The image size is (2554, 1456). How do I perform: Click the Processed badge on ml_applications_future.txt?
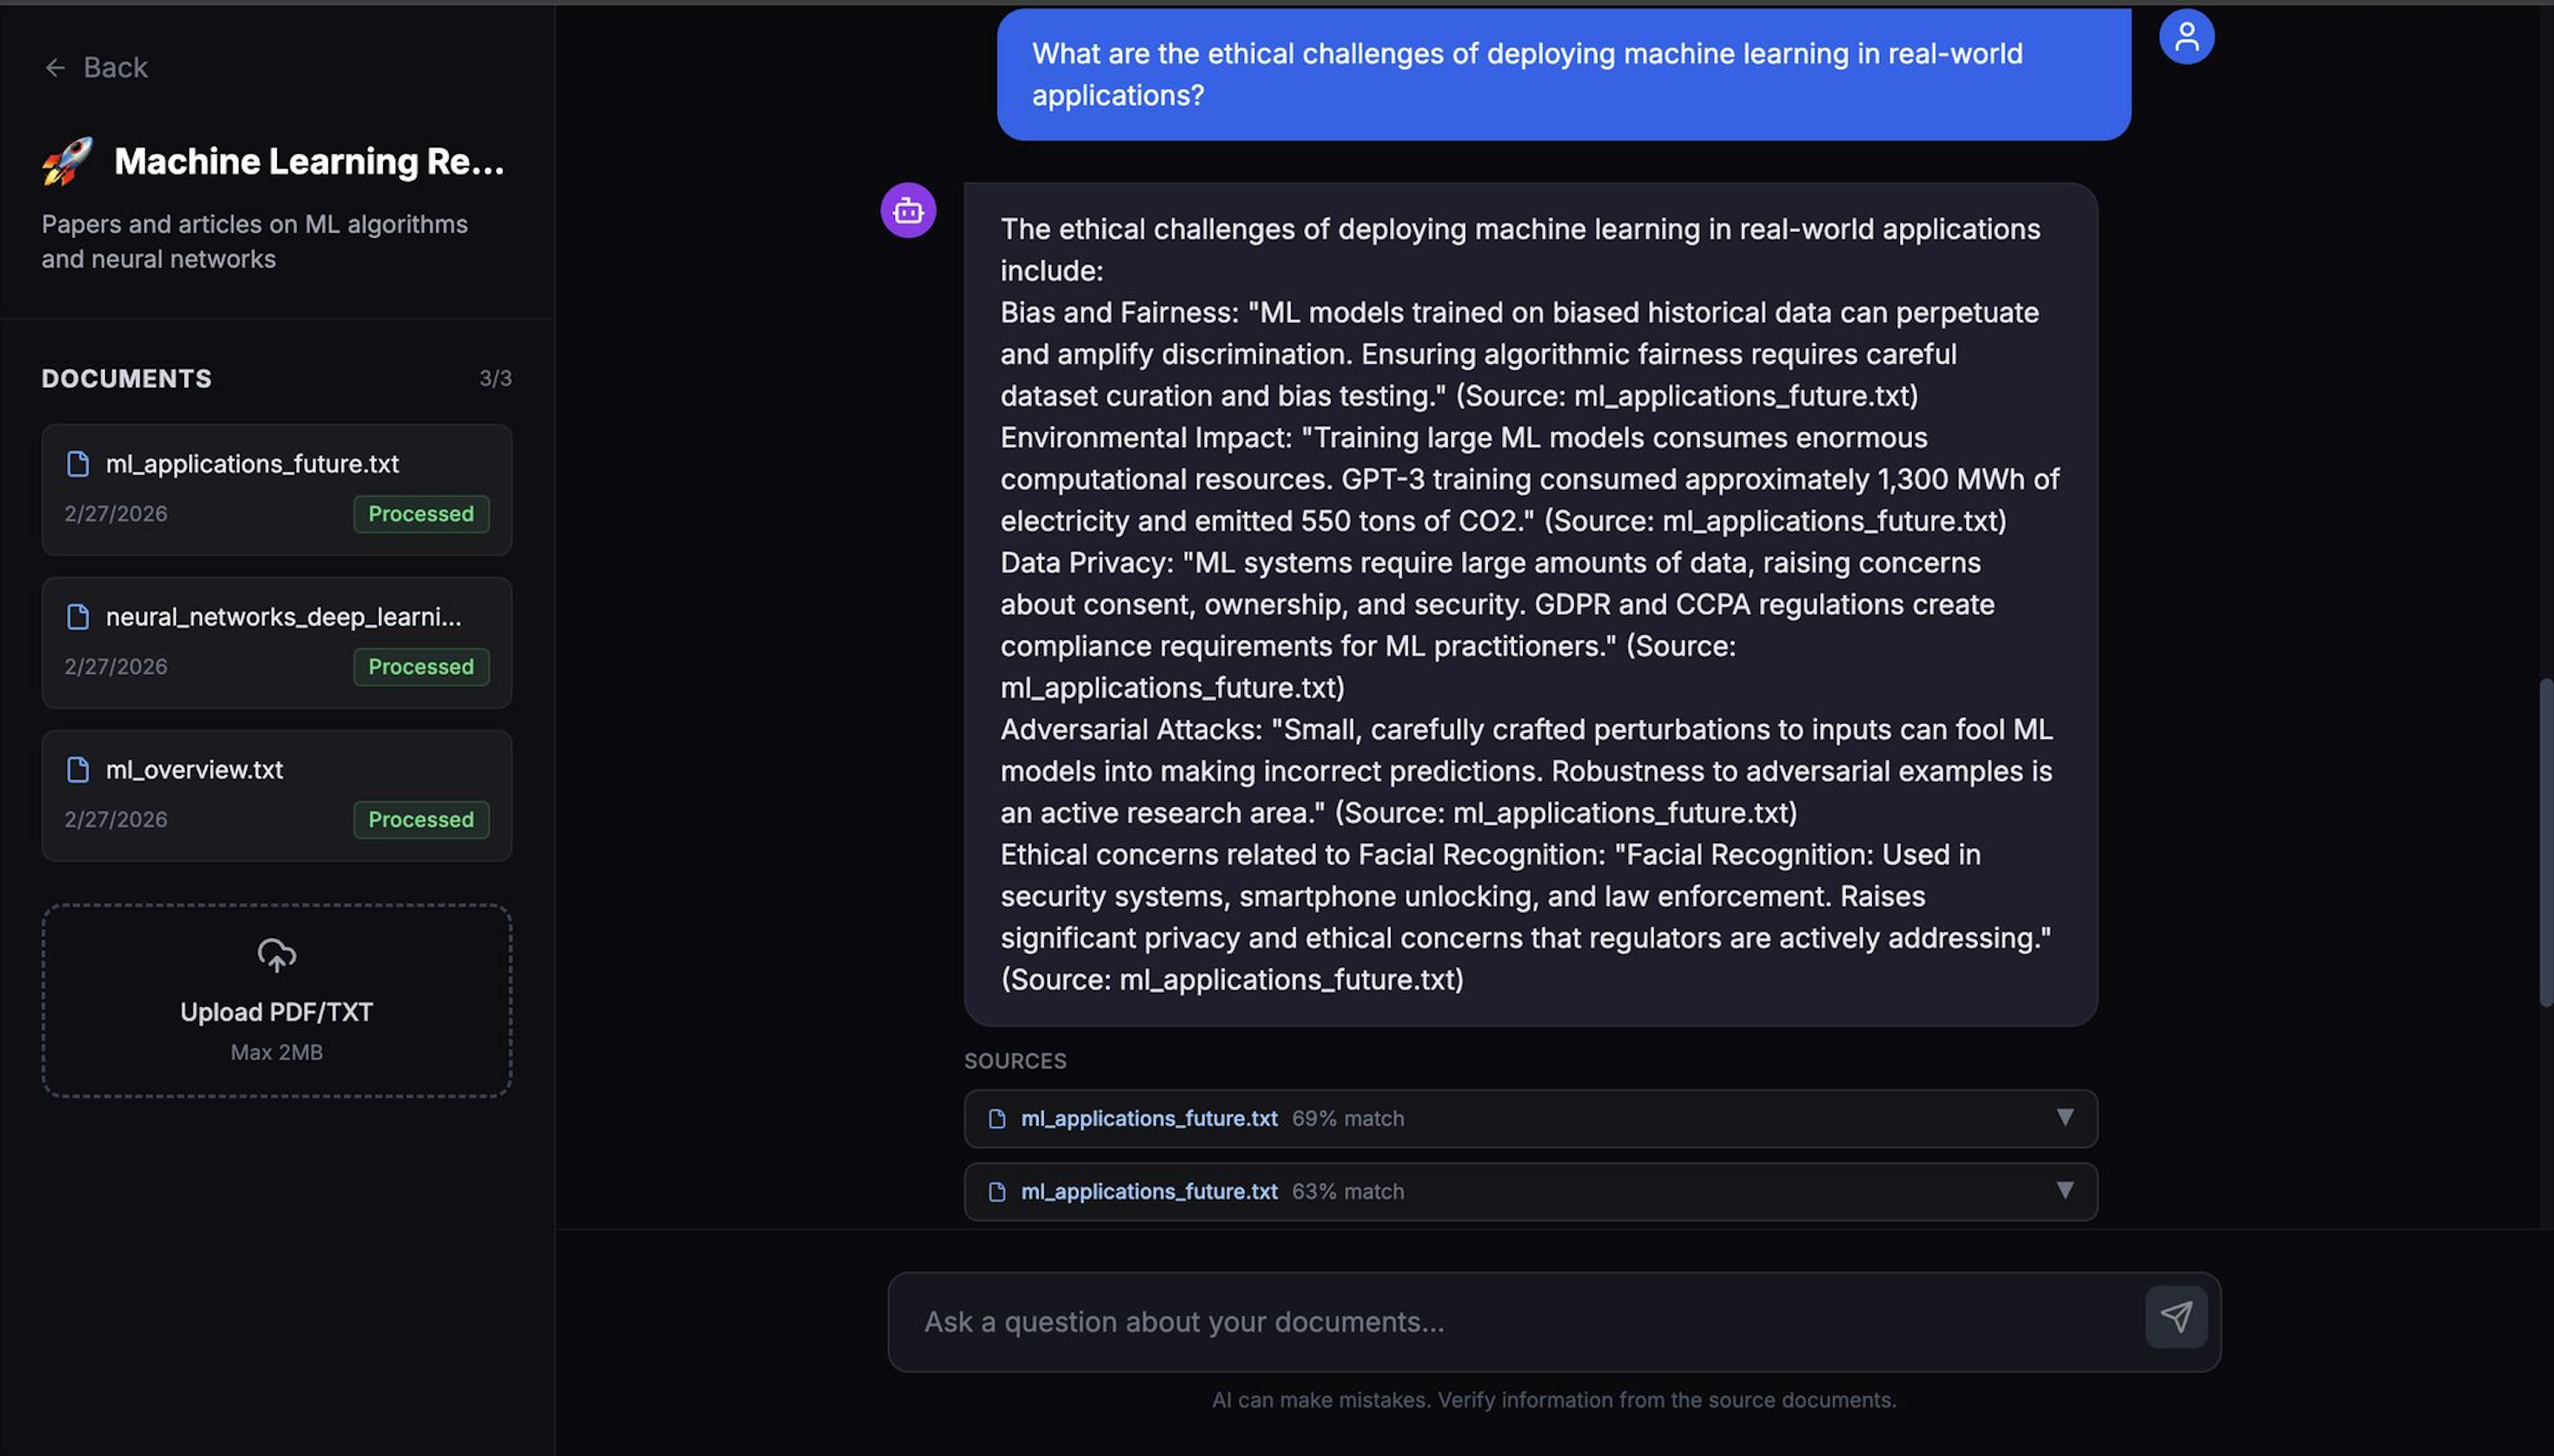(x=421, y=514)
